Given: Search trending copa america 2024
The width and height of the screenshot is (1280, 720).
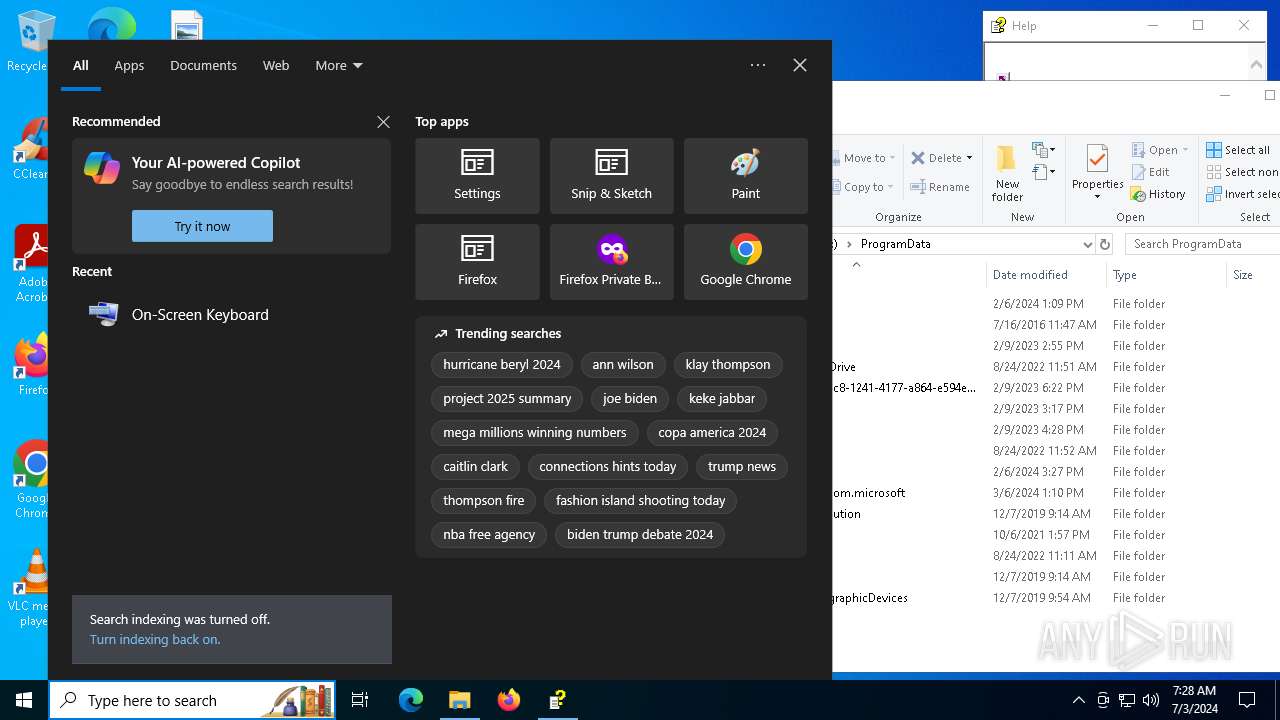Looking at the screenshot, I should (712, 433).
